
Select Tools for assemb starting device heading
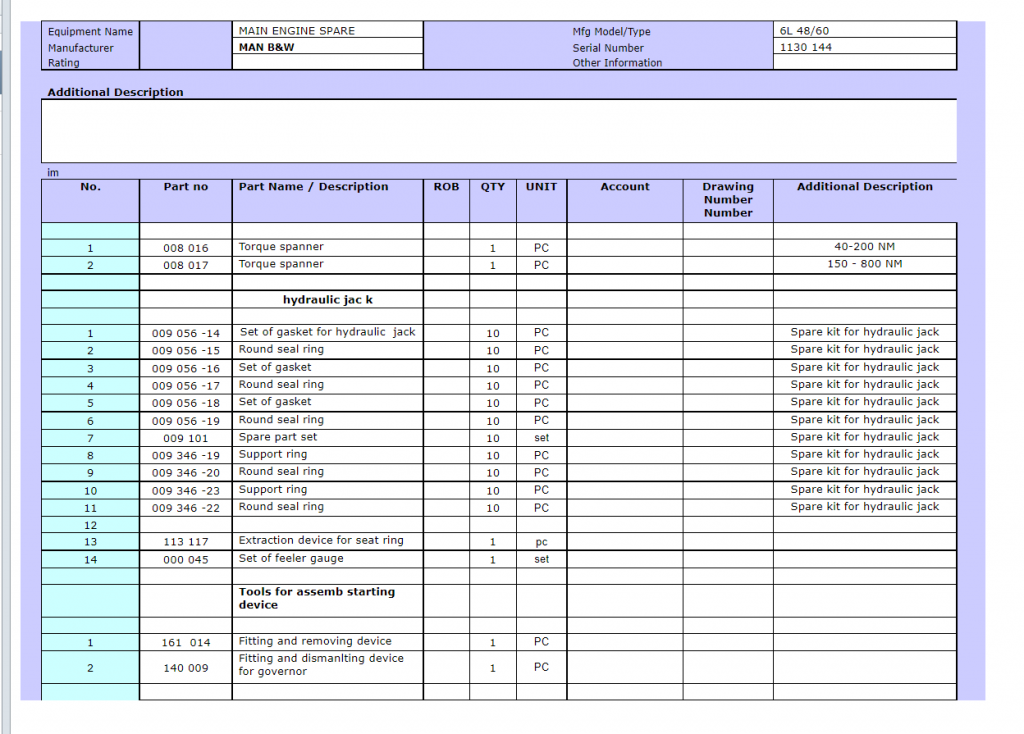click(x=327, y=598)
